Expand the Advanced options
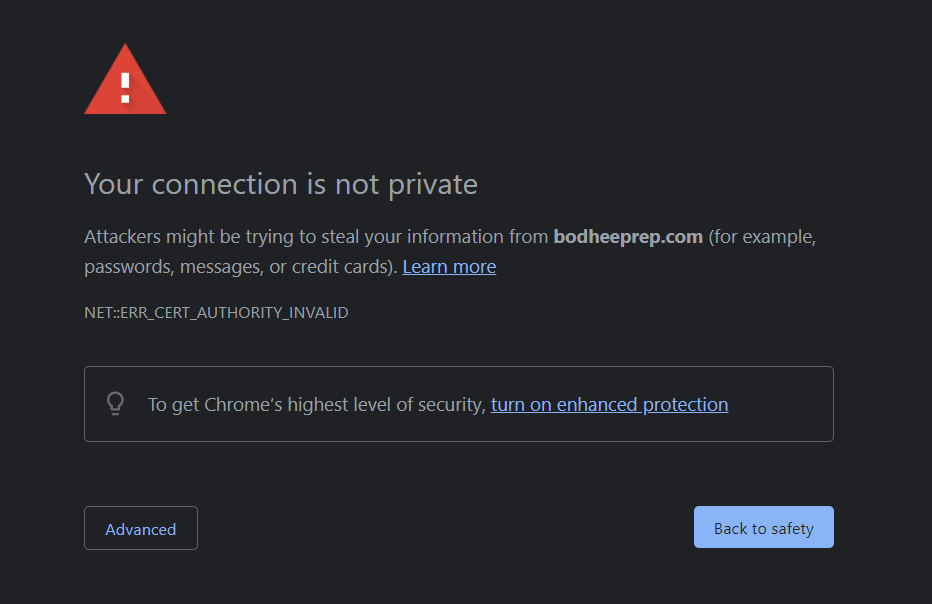Viewport: 932px width, 604px height. 141,529
